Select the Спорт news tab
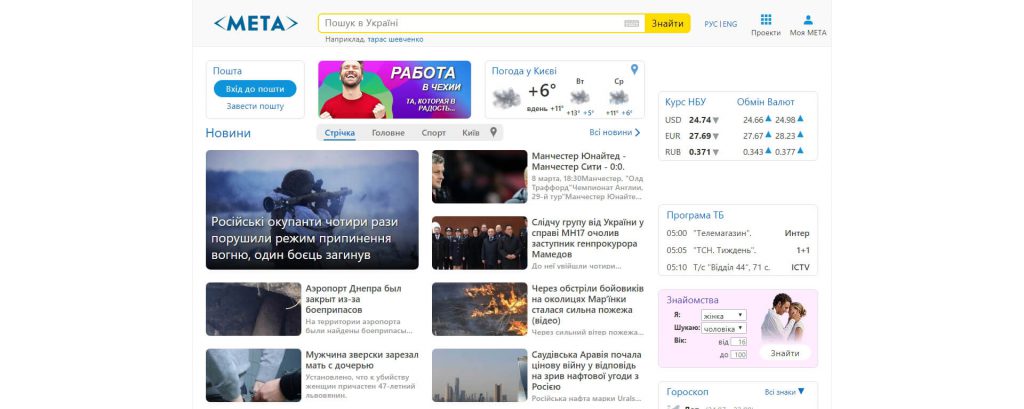1024x409 pixels. (434, 132)
